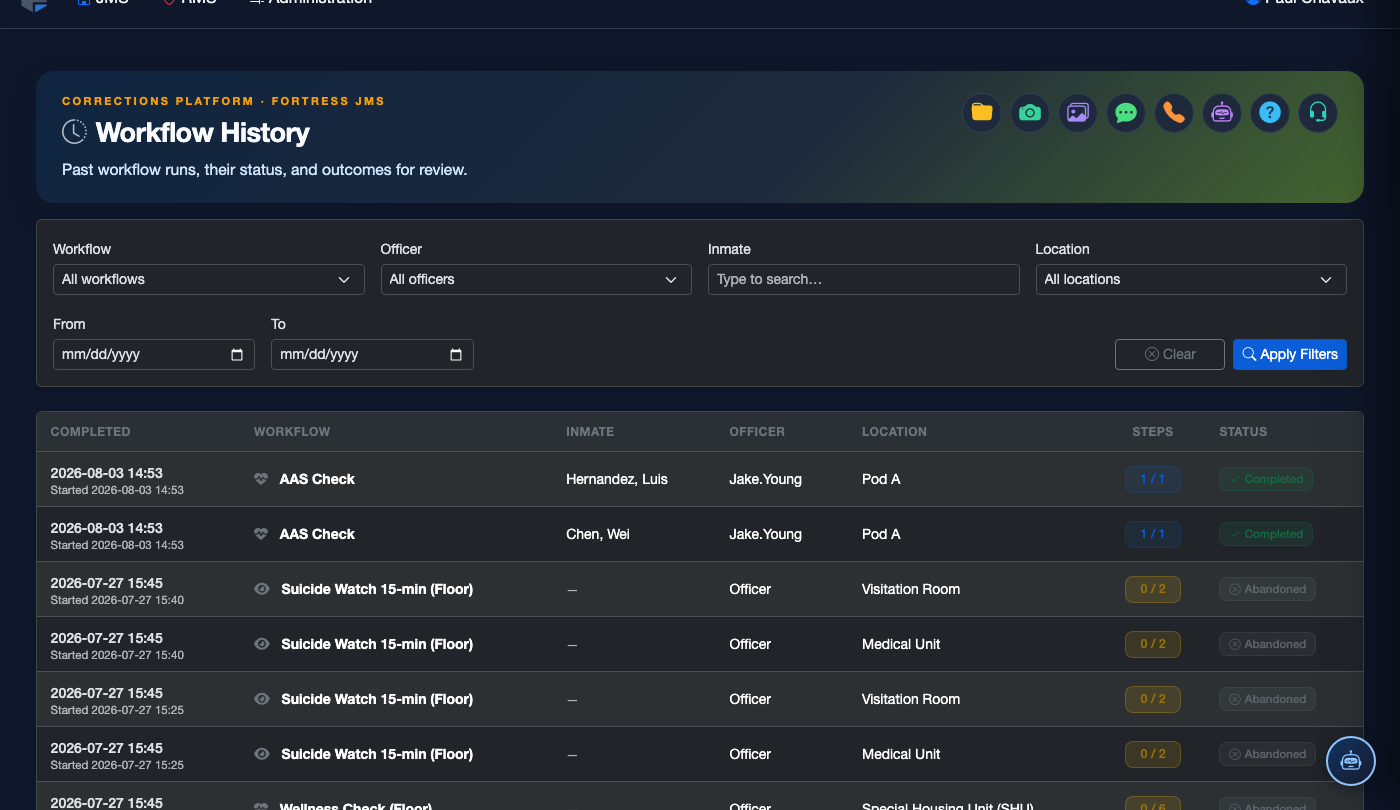1400x810 pixels.
Task: Click the blue help question-mark icon
Action: pos(1270,112)
